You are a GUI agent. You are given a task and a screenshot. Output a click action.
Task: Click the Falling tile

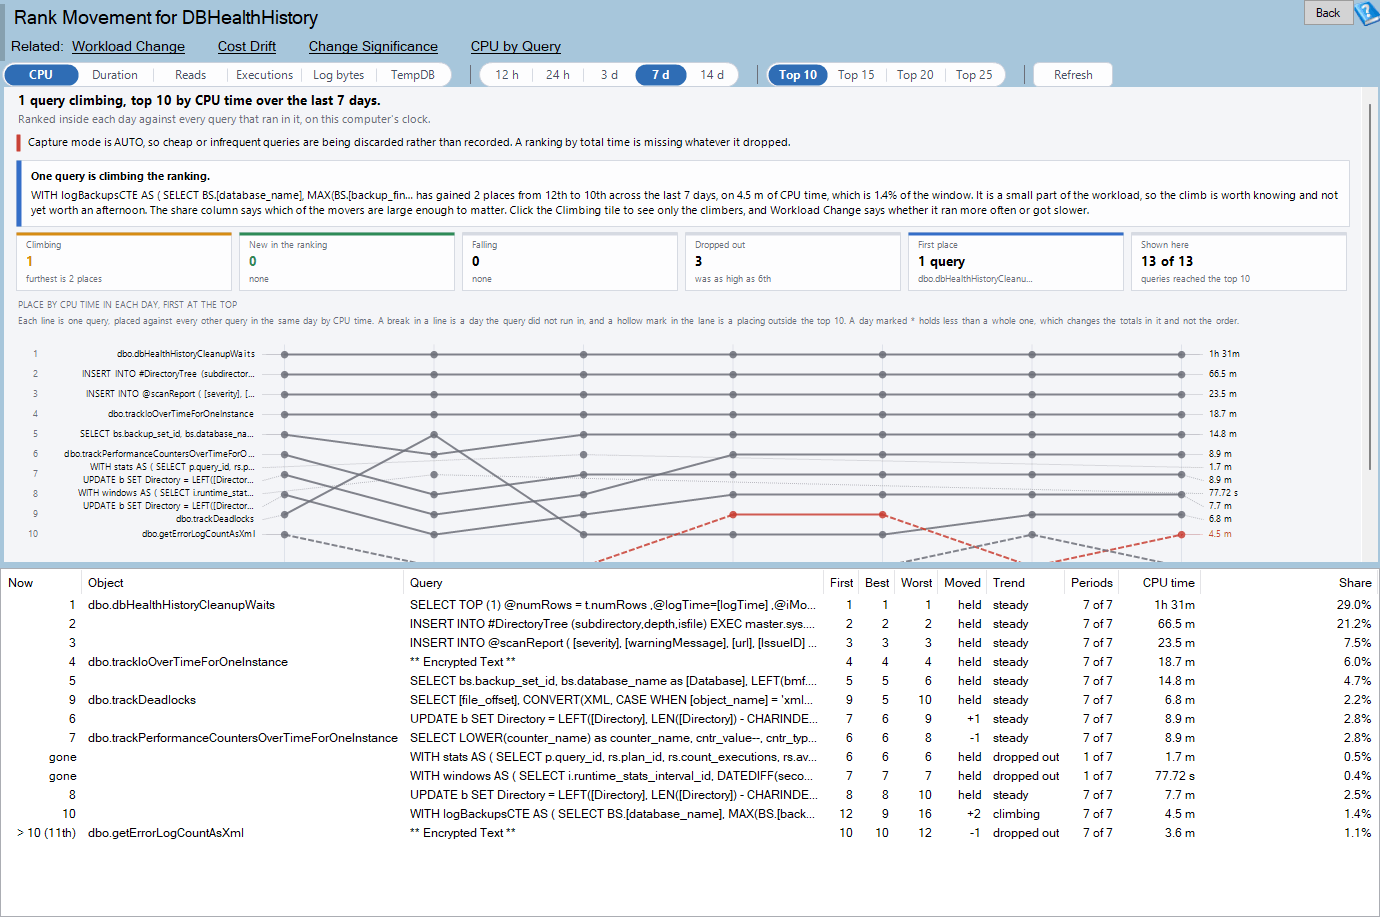[570, 262]
